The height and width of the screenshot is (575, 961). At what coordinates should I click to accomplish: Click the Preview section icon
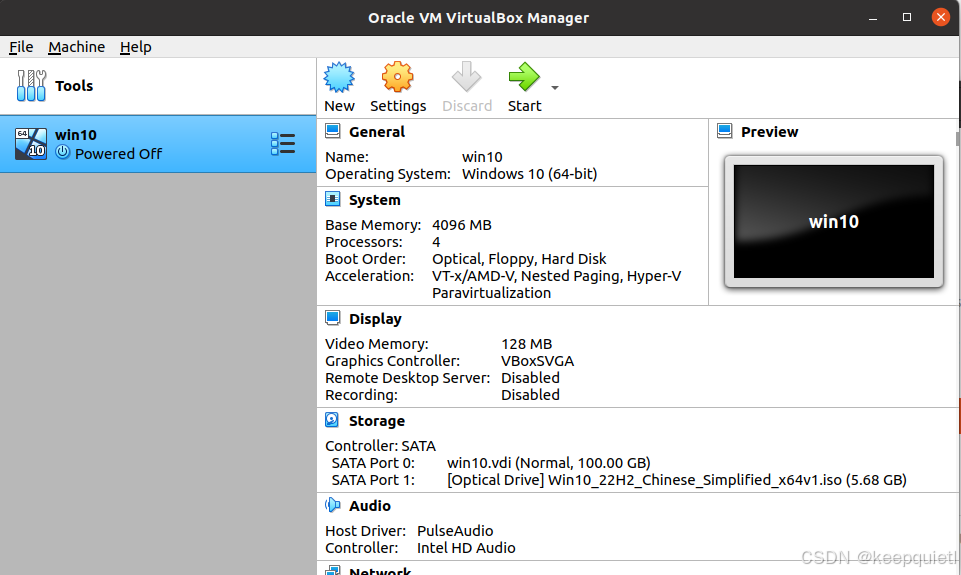(725, 131)
